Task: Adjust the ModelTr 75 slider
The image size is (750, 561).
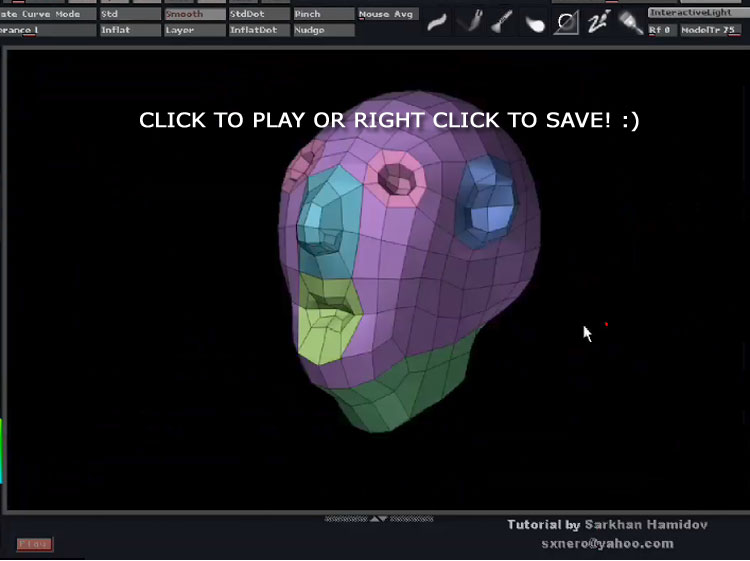Action: pos(709,30)
